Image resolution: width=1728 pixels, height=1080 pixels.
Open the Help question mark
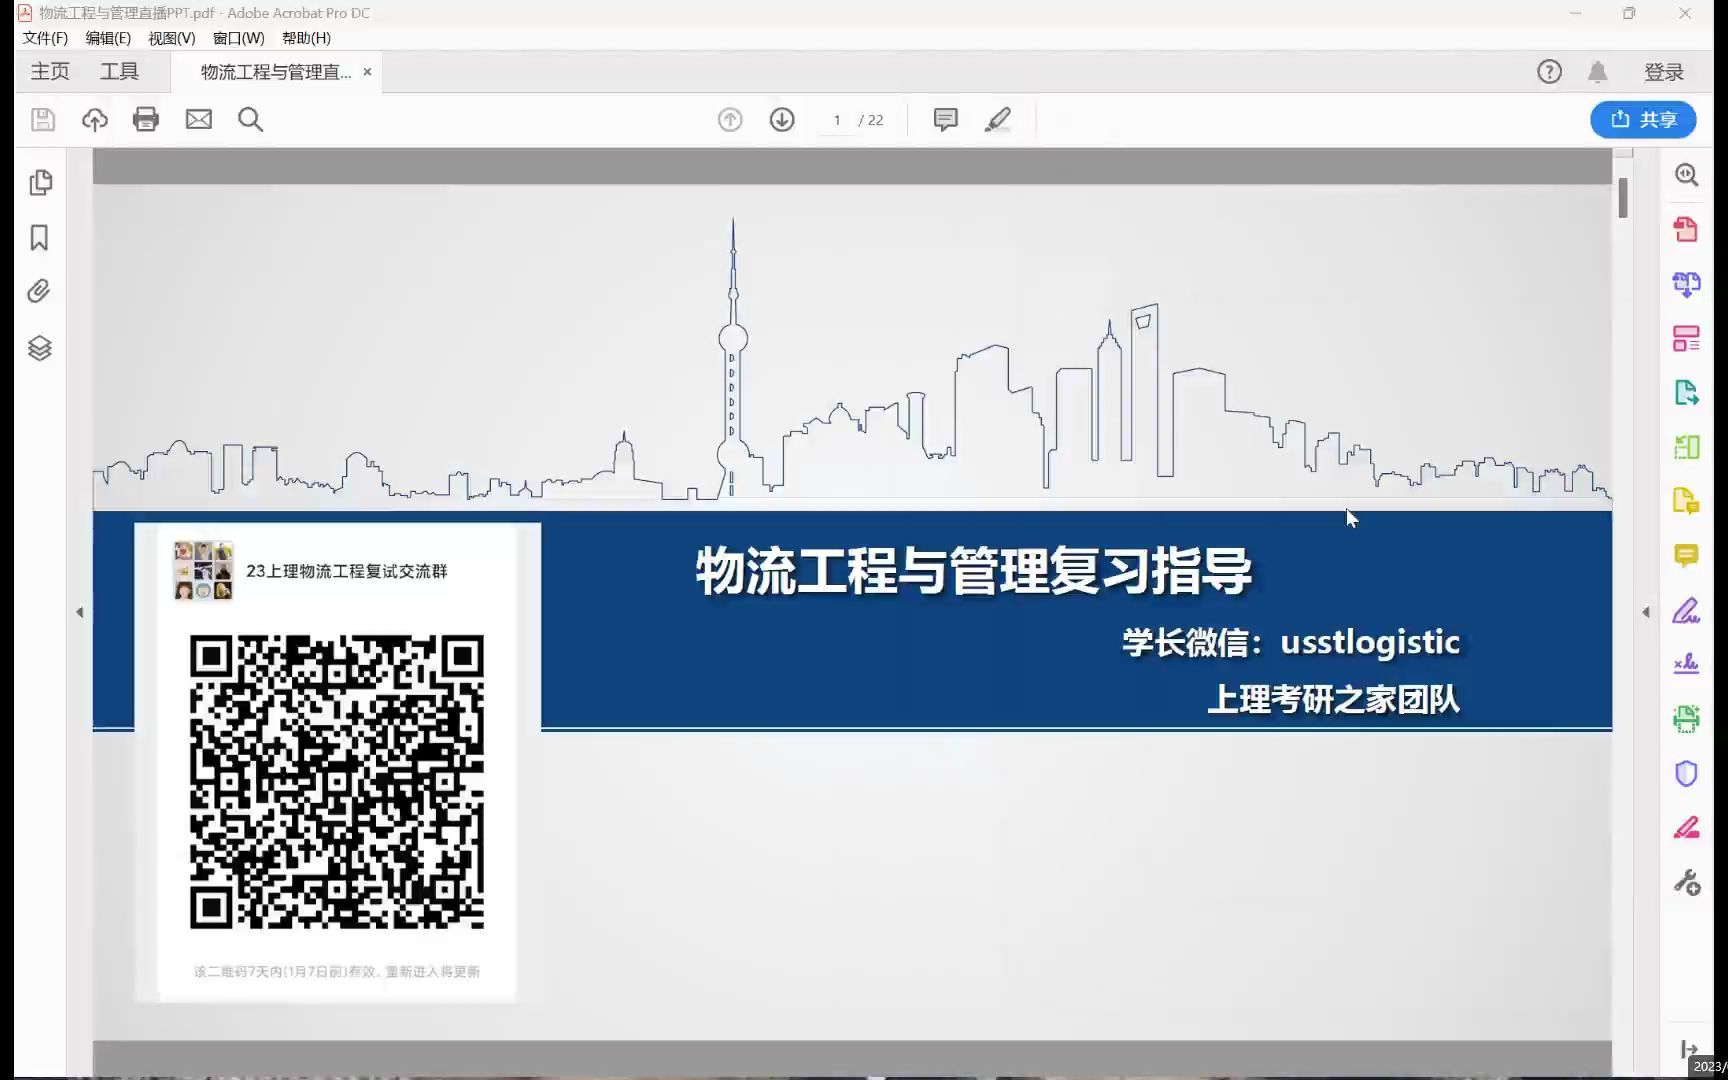1549,72
